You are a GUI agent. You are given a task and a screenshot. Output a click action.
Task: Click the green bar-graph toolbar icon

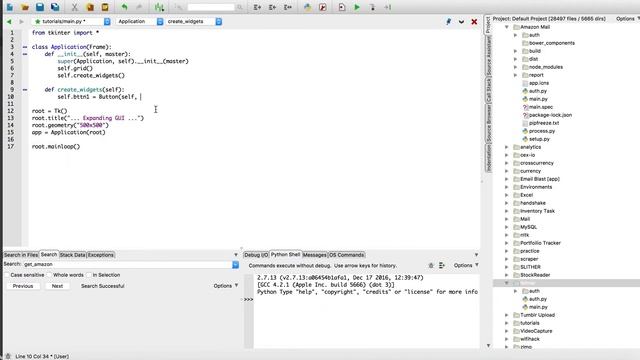(x=159, y=7)
